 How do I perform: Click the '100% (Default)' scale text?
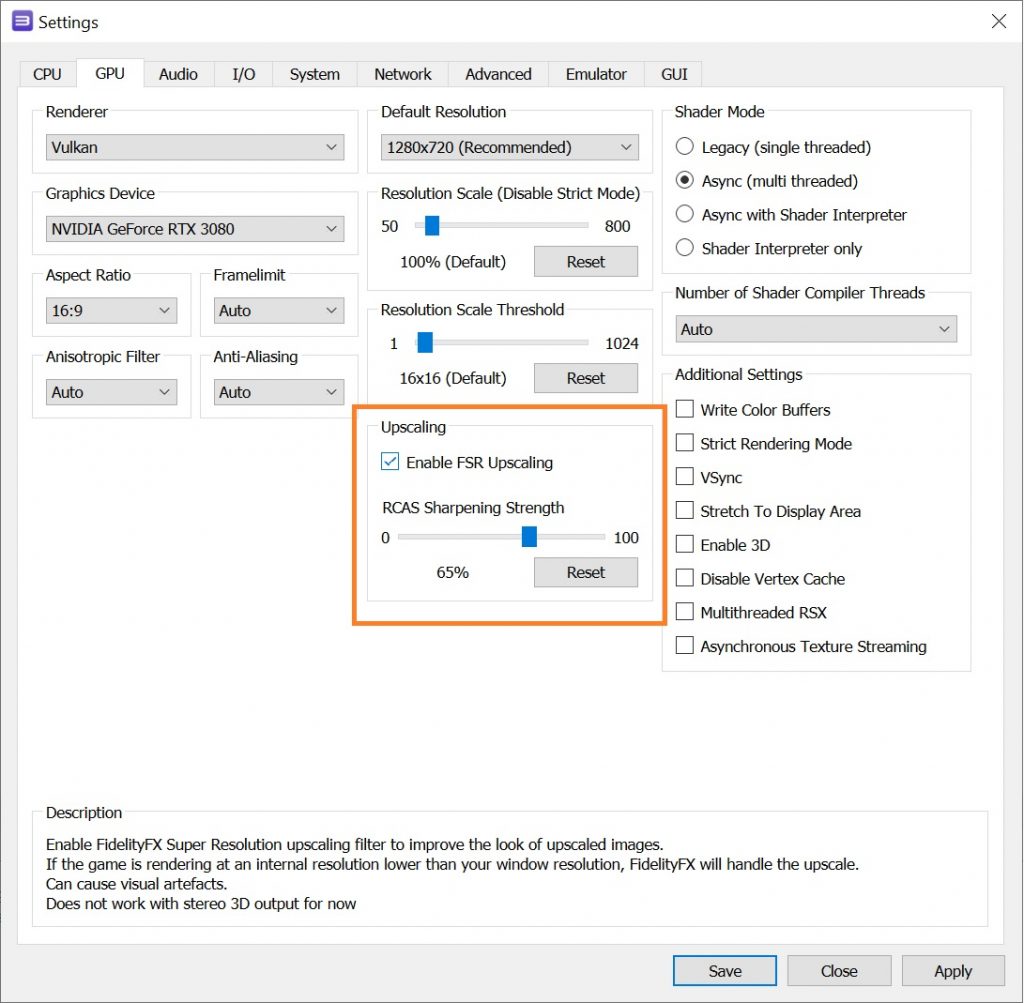coord(453,262)
